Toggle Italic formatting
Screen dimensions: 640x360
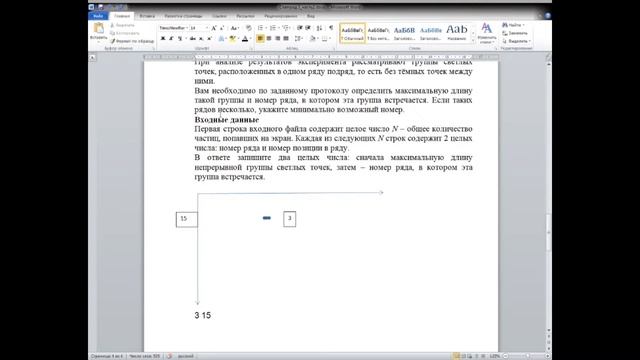pyautogui.click(x=171, y=39)
